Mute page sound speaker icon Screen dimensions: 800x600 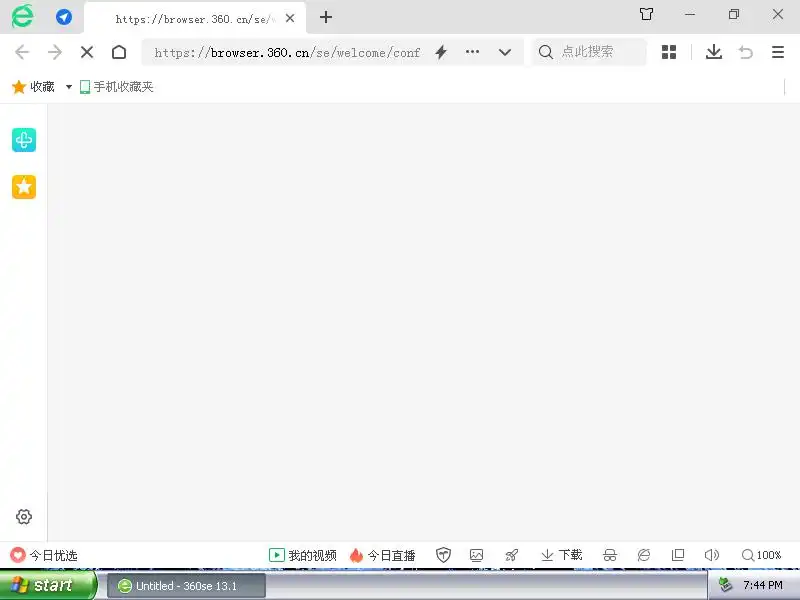point(712,555)
